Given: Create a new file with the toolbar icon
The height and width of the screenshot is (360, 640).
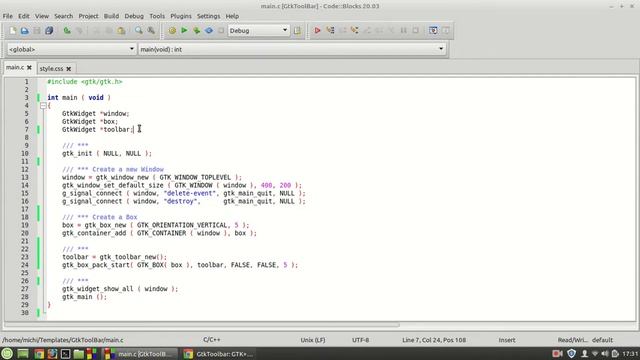Looking at the screenshot, I should (x=12, y=31).
